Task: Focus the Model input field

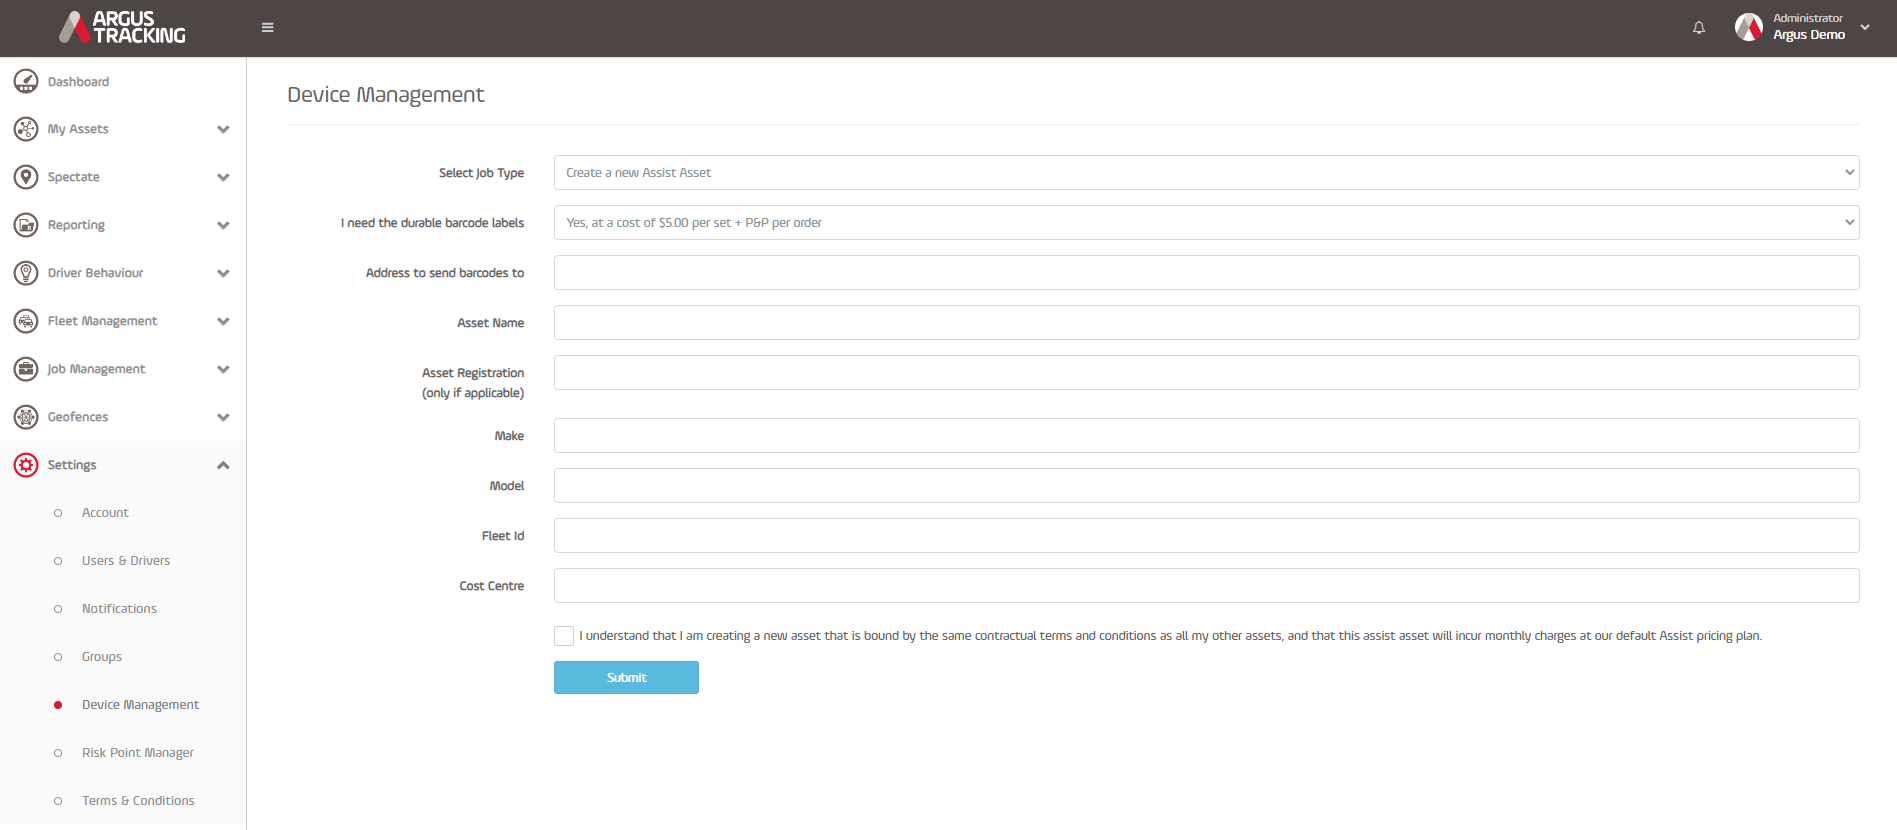Action: coord(1206,485)
